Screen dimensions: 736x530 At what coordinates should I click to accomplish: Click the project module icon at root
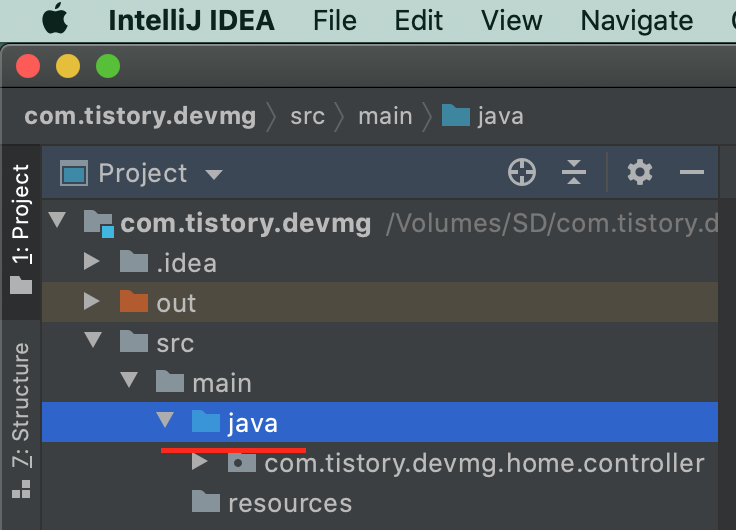[99, 223]
